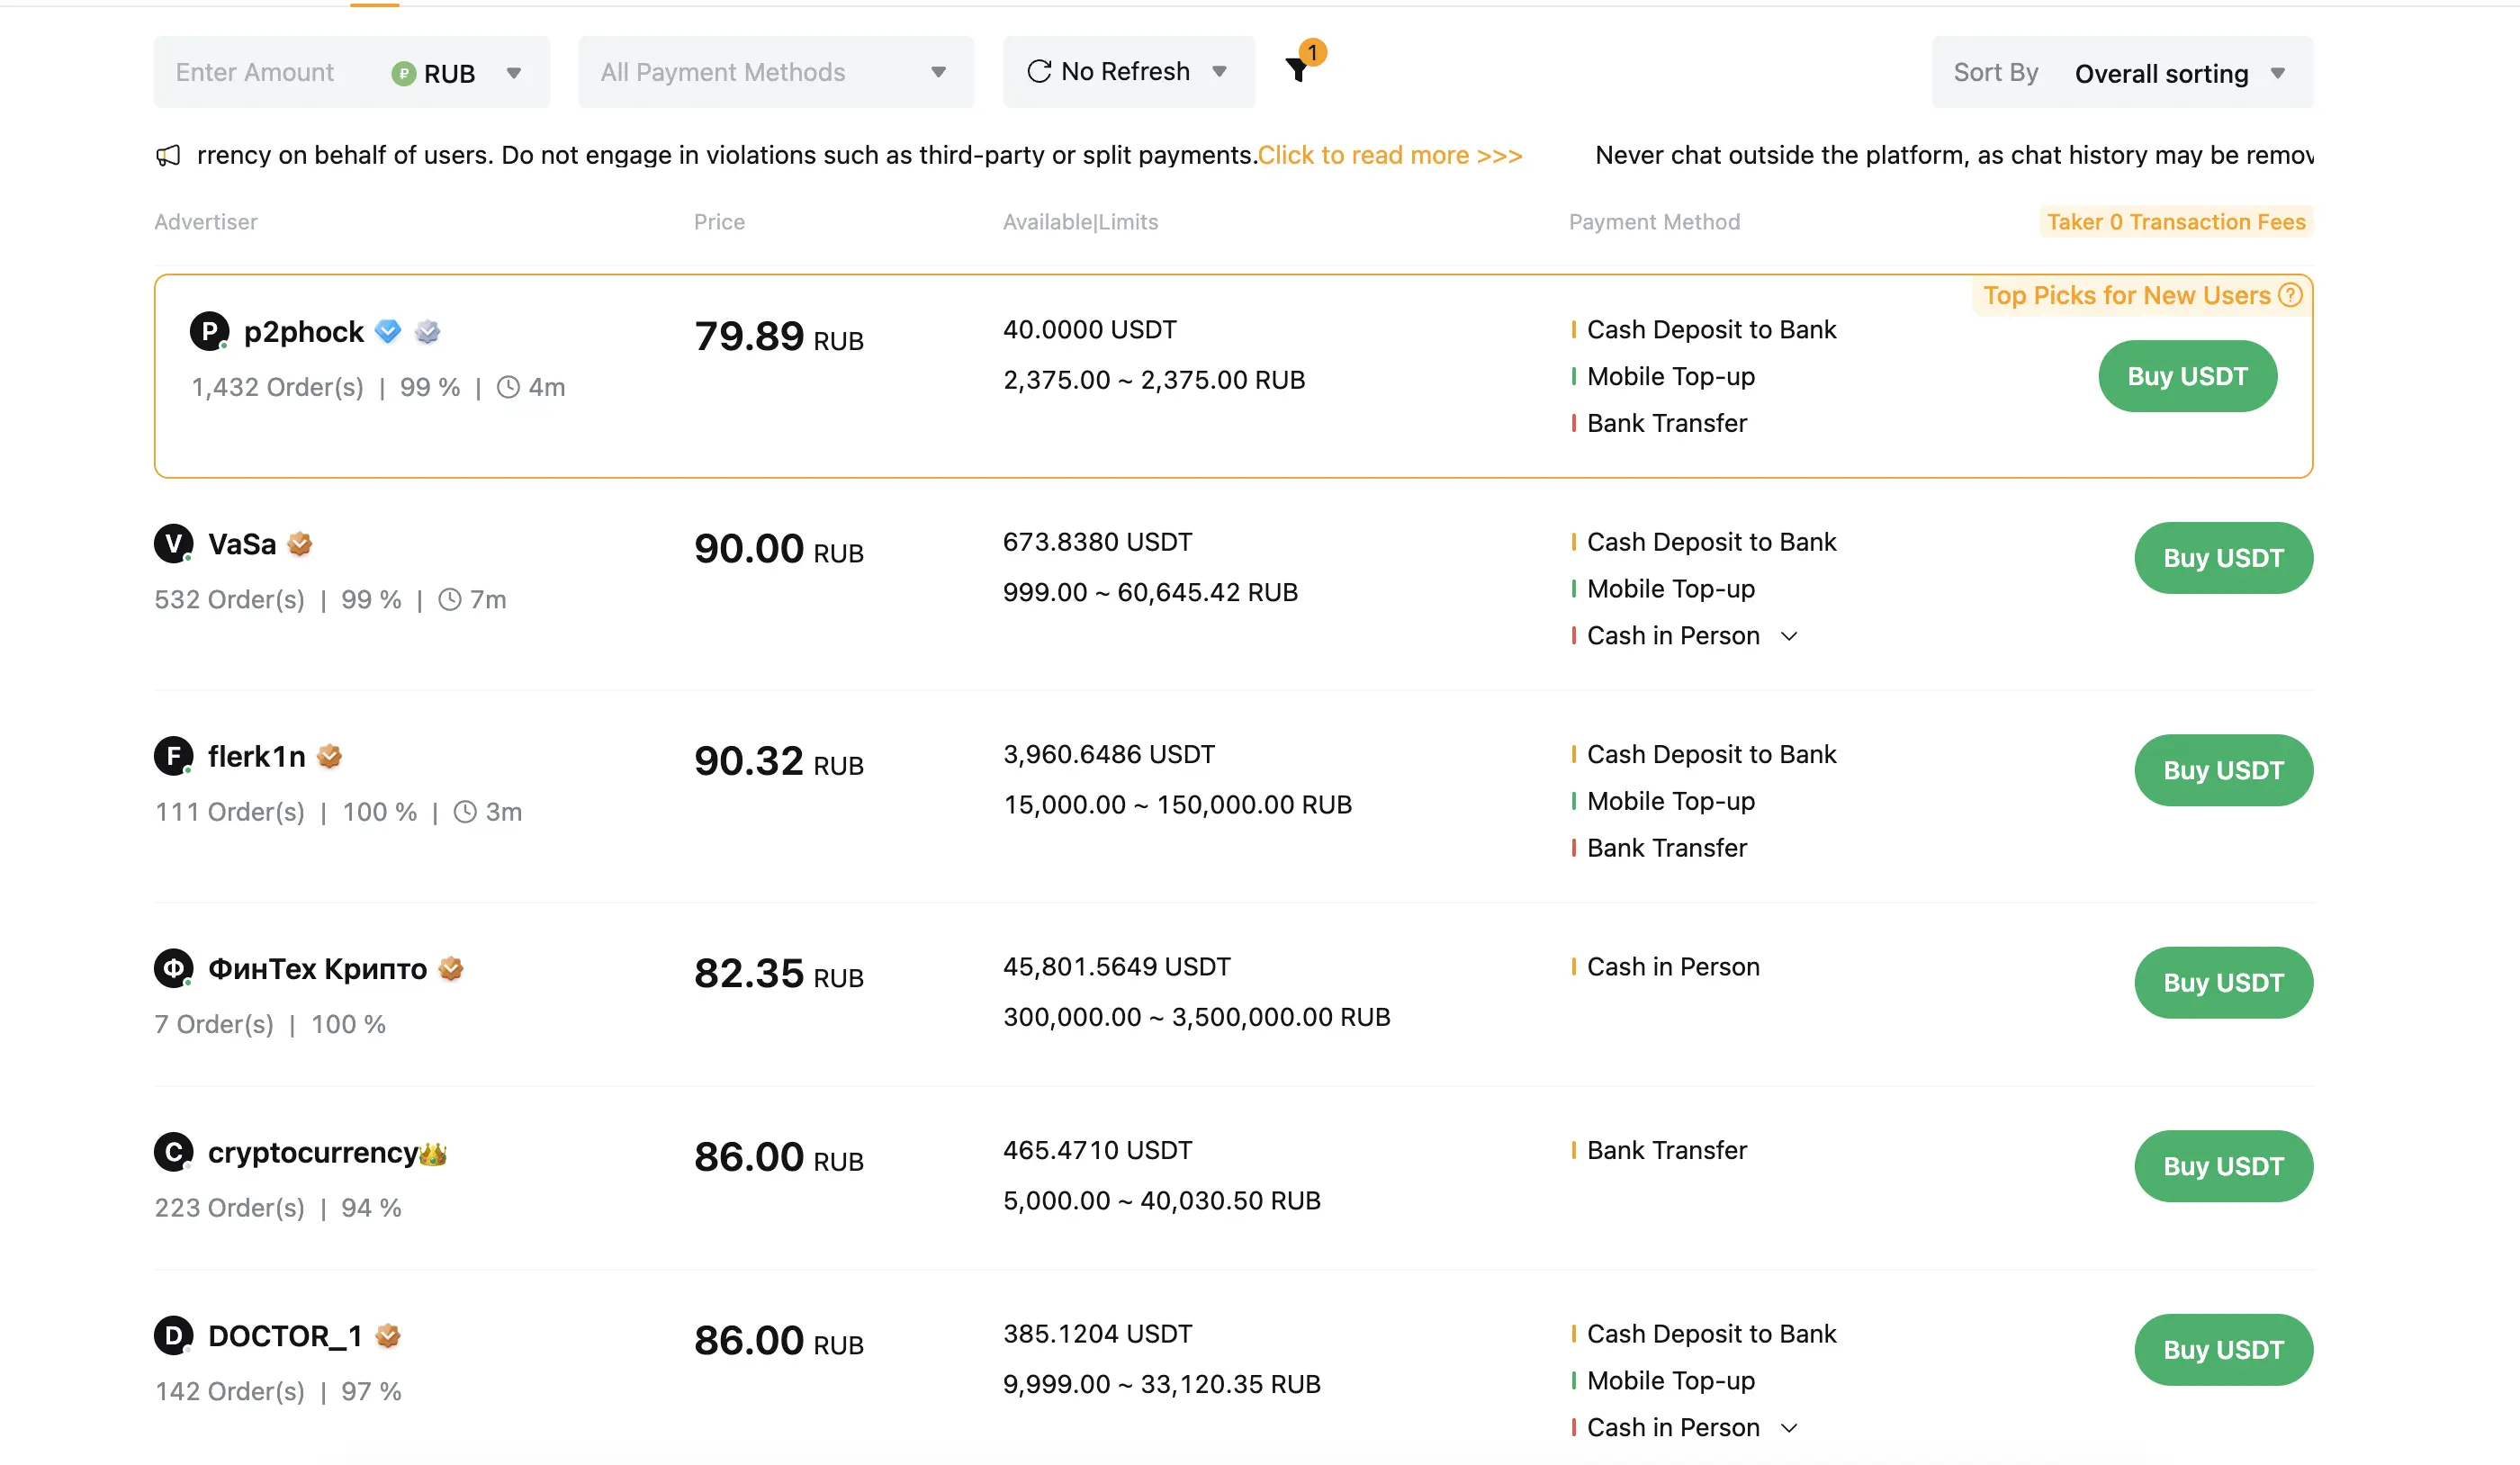Click the p2phock avatar icon
This screenshot has height=1465, width=2520.
(210, 331)
